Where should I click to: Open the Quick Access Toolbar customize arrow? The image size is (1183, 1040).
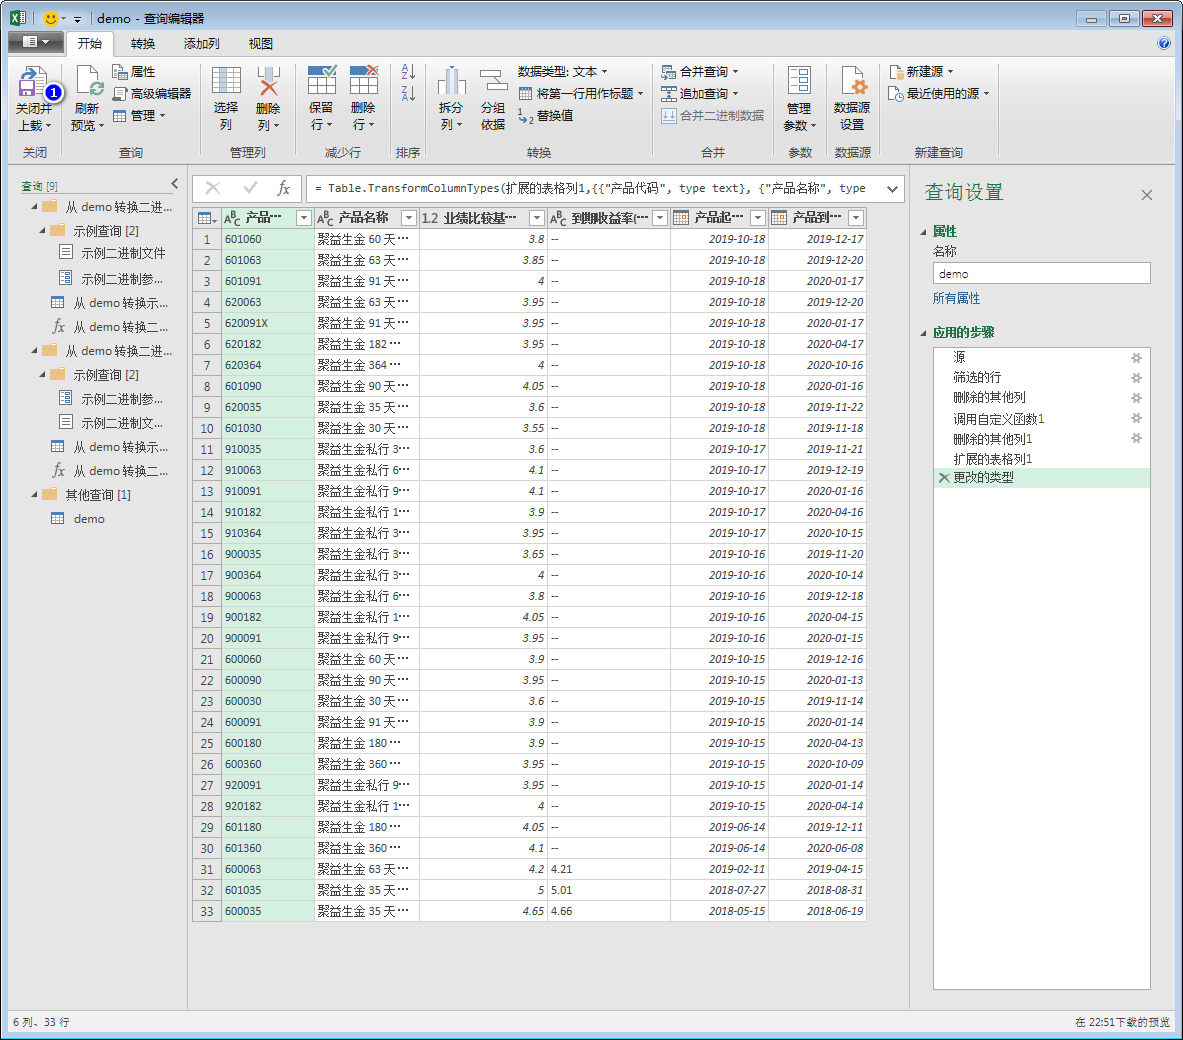[x=77, y=19]
